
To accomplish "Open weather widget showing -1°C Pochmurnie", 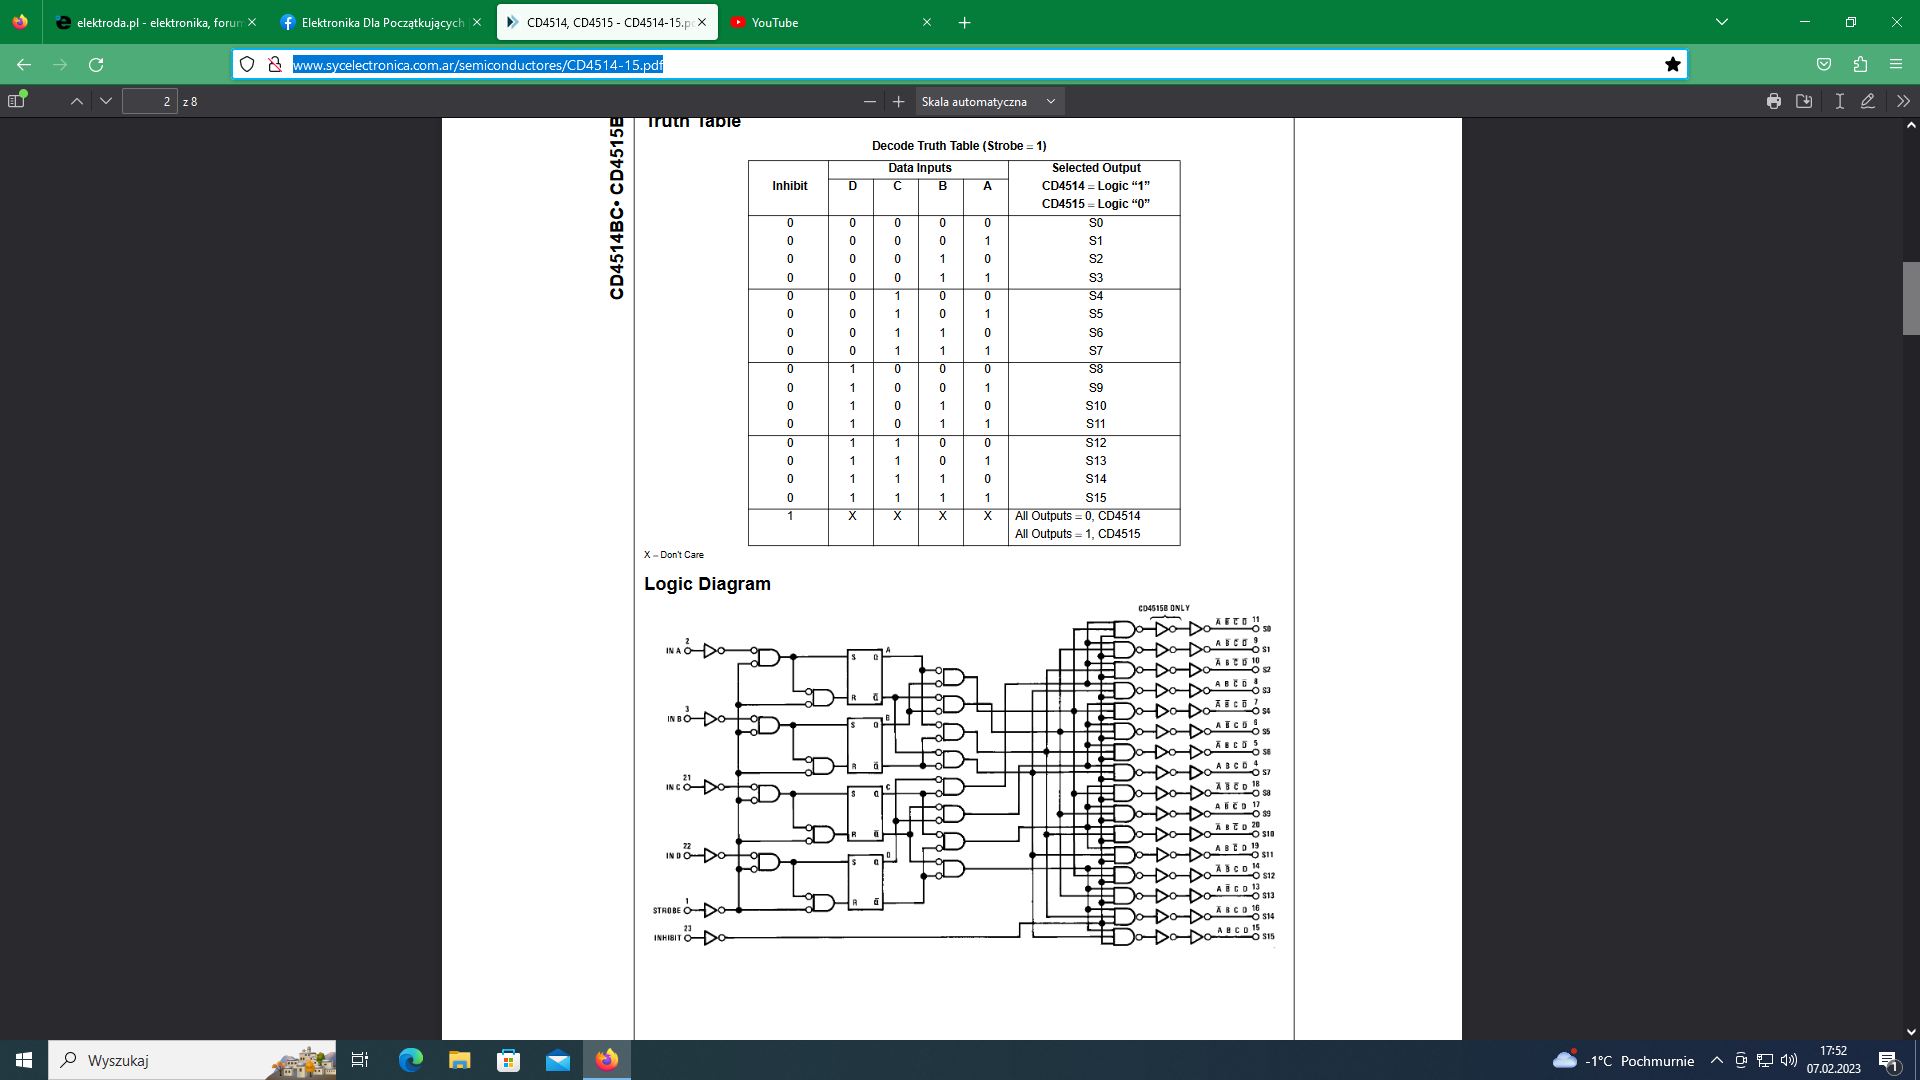I will (1623, 1060).
